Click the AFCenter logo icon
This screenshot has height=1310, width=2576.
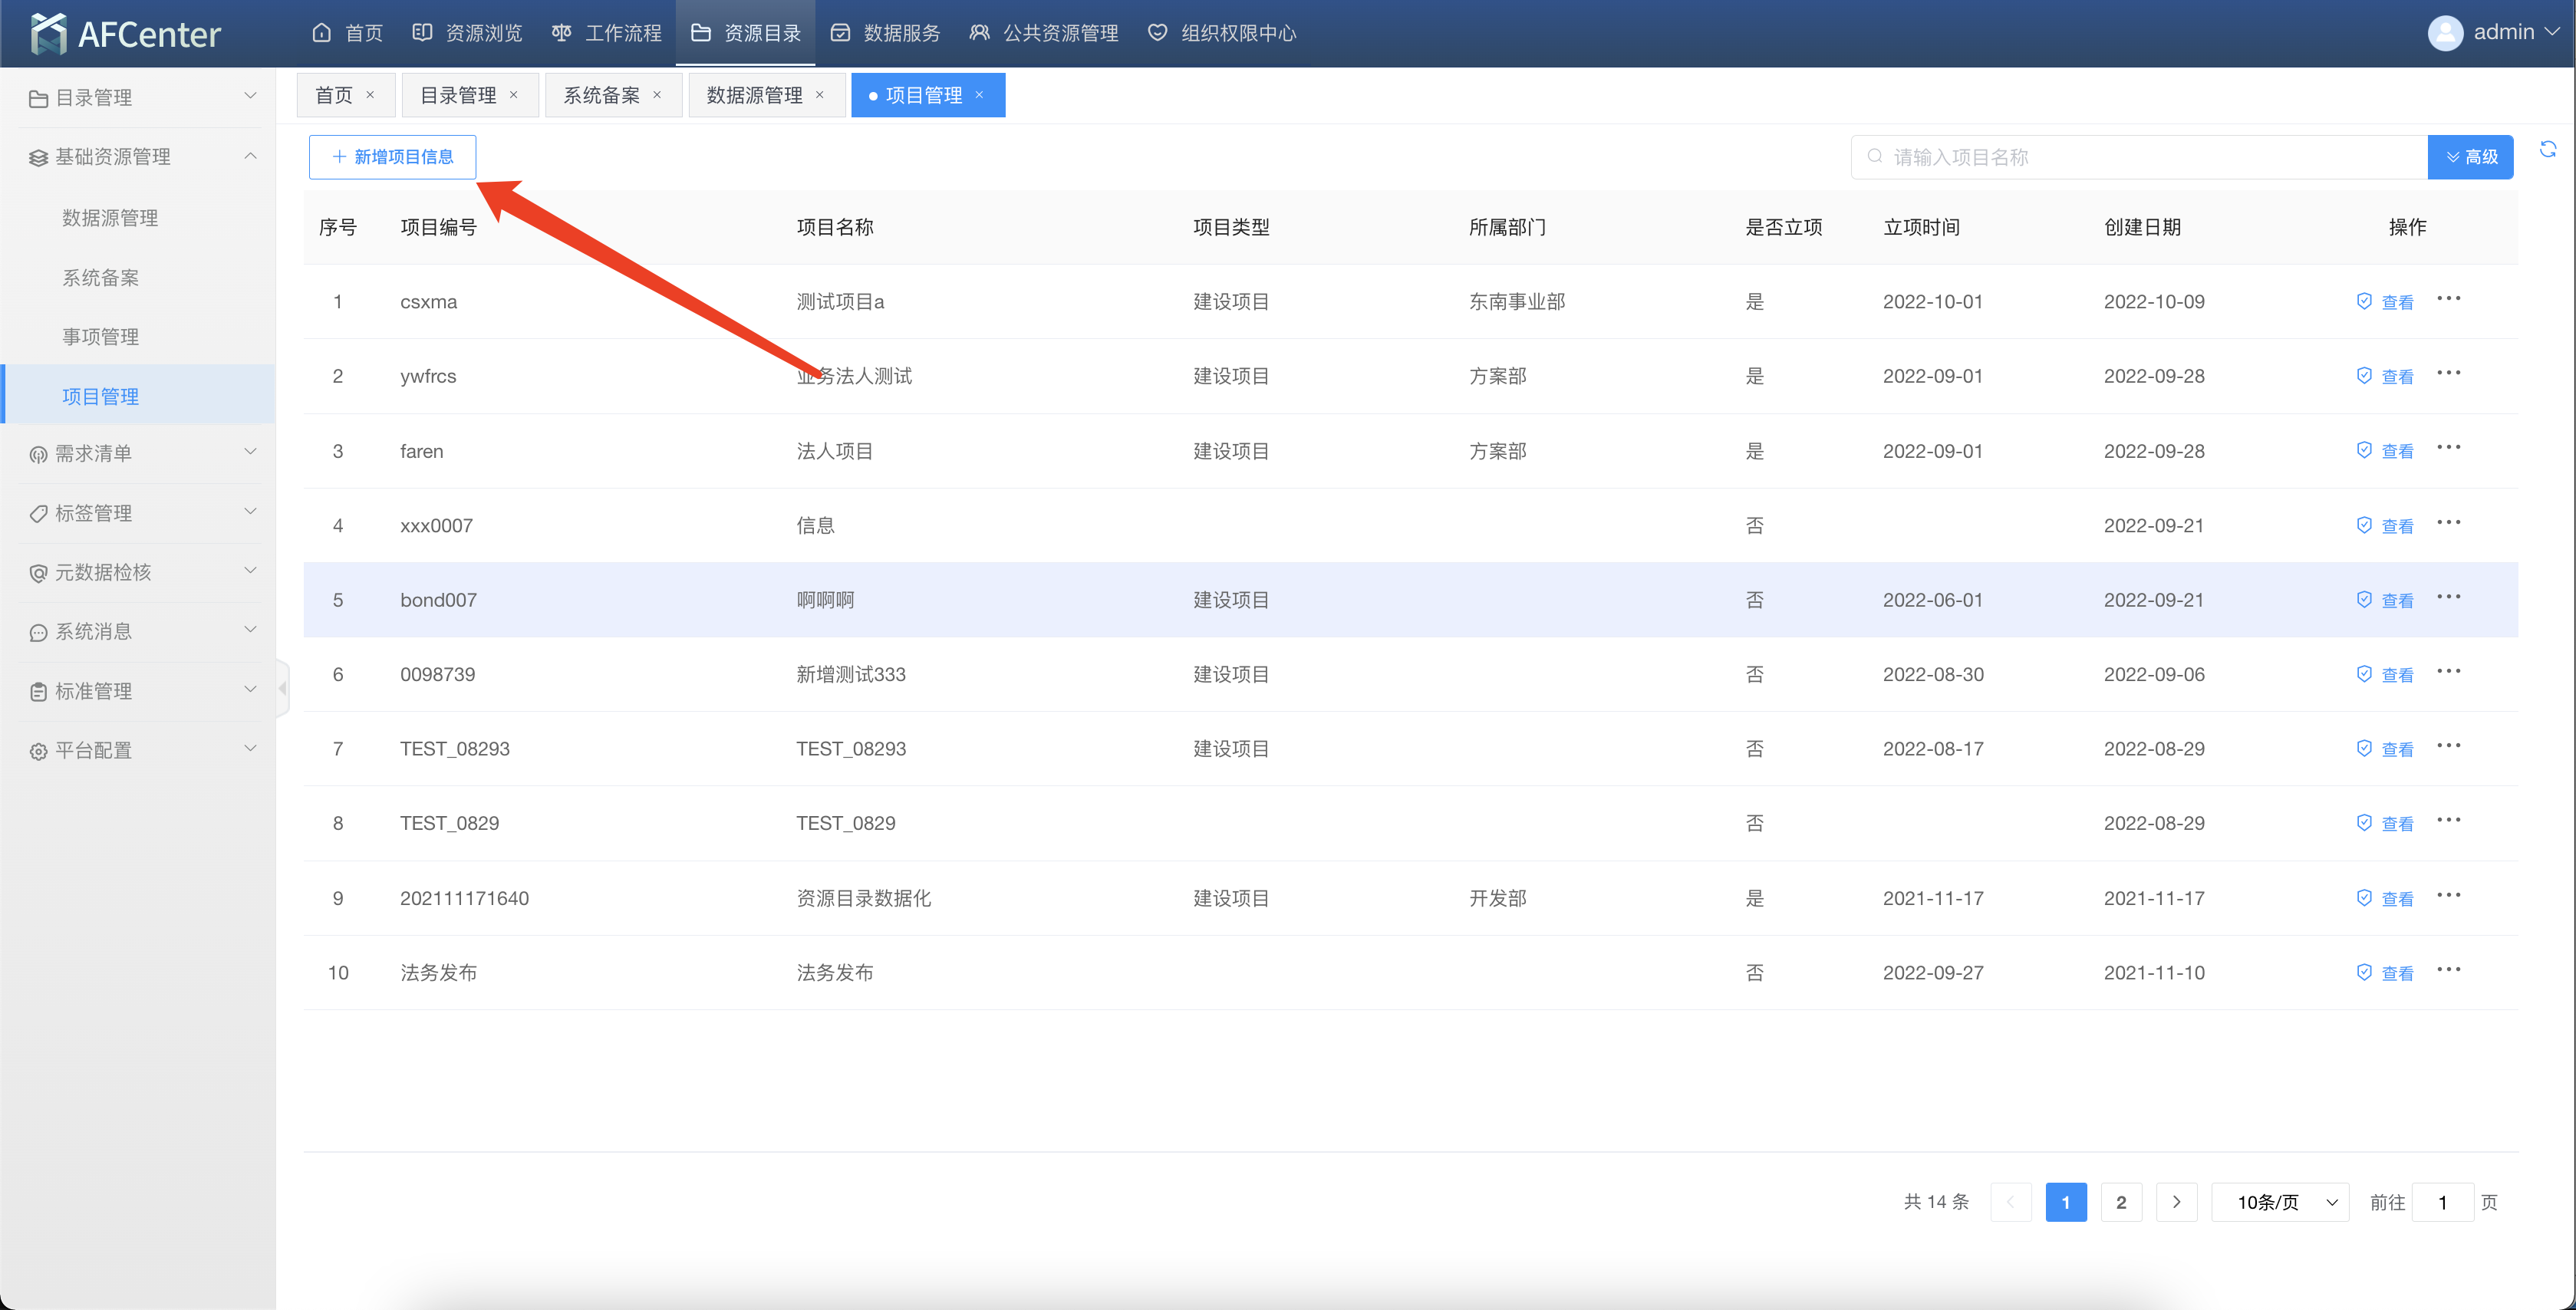(x=48, y=33)
